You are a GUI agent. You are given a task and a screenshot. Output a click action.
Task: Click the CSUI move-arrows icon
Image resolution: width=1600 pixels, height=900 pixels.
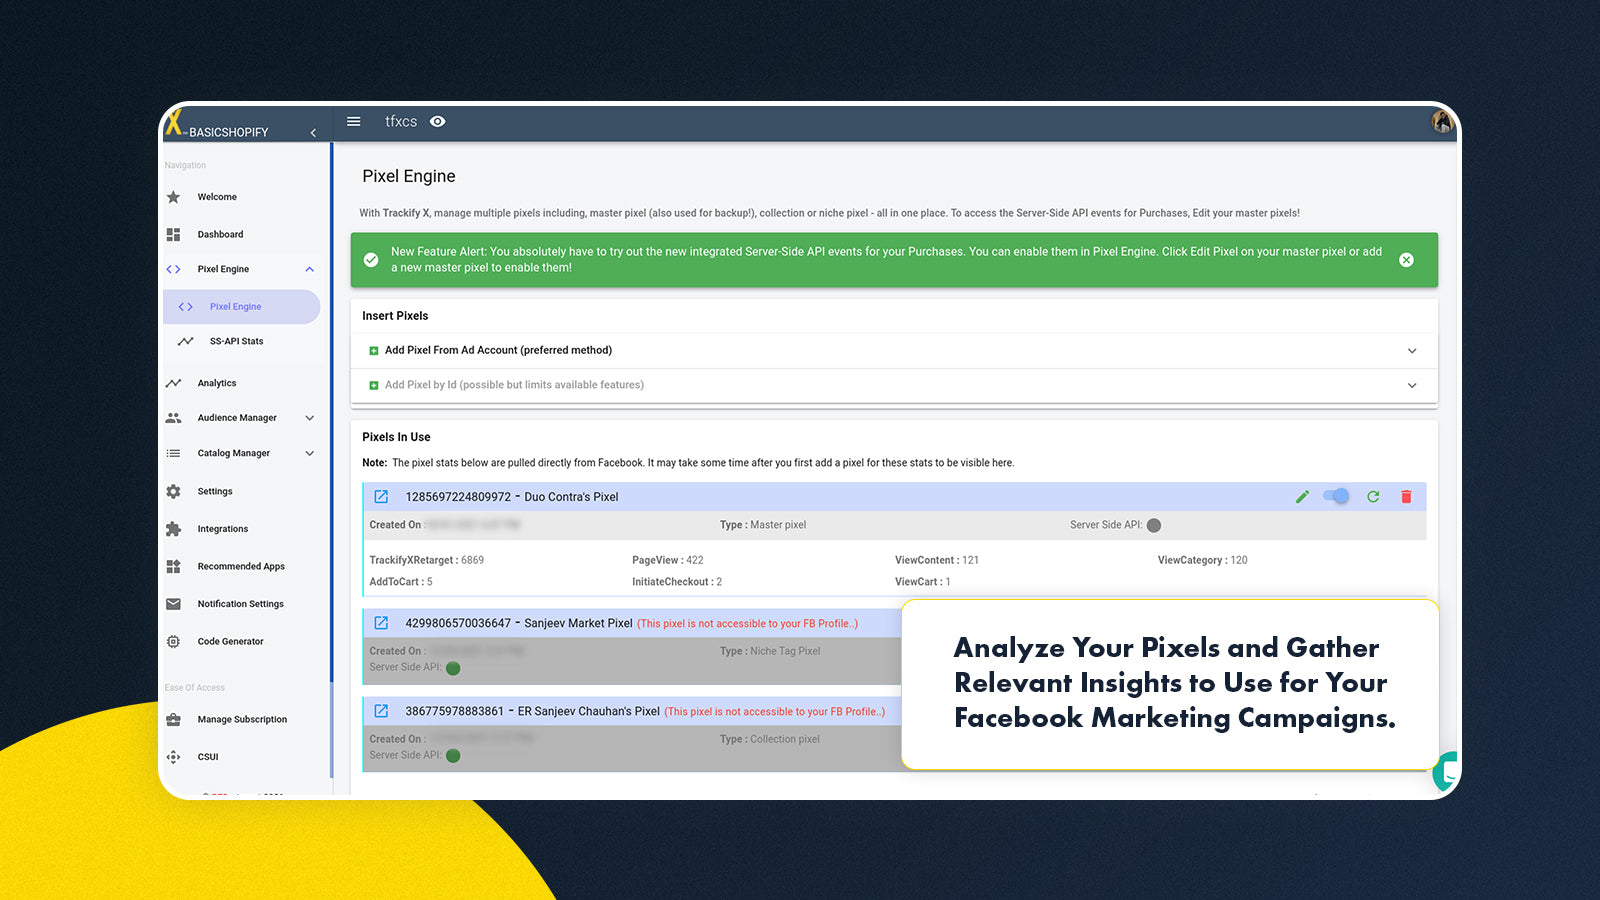tap(174, 757)
